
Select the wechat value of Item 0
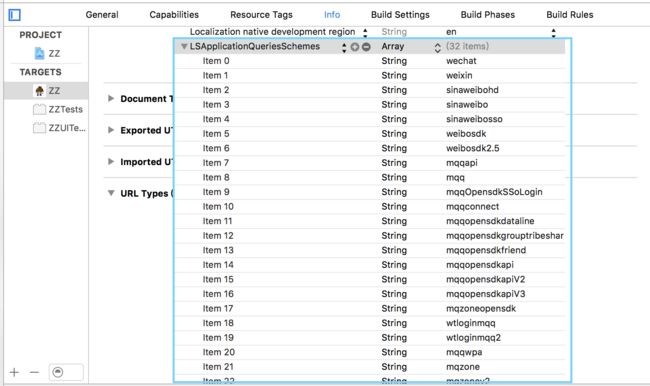461,61
